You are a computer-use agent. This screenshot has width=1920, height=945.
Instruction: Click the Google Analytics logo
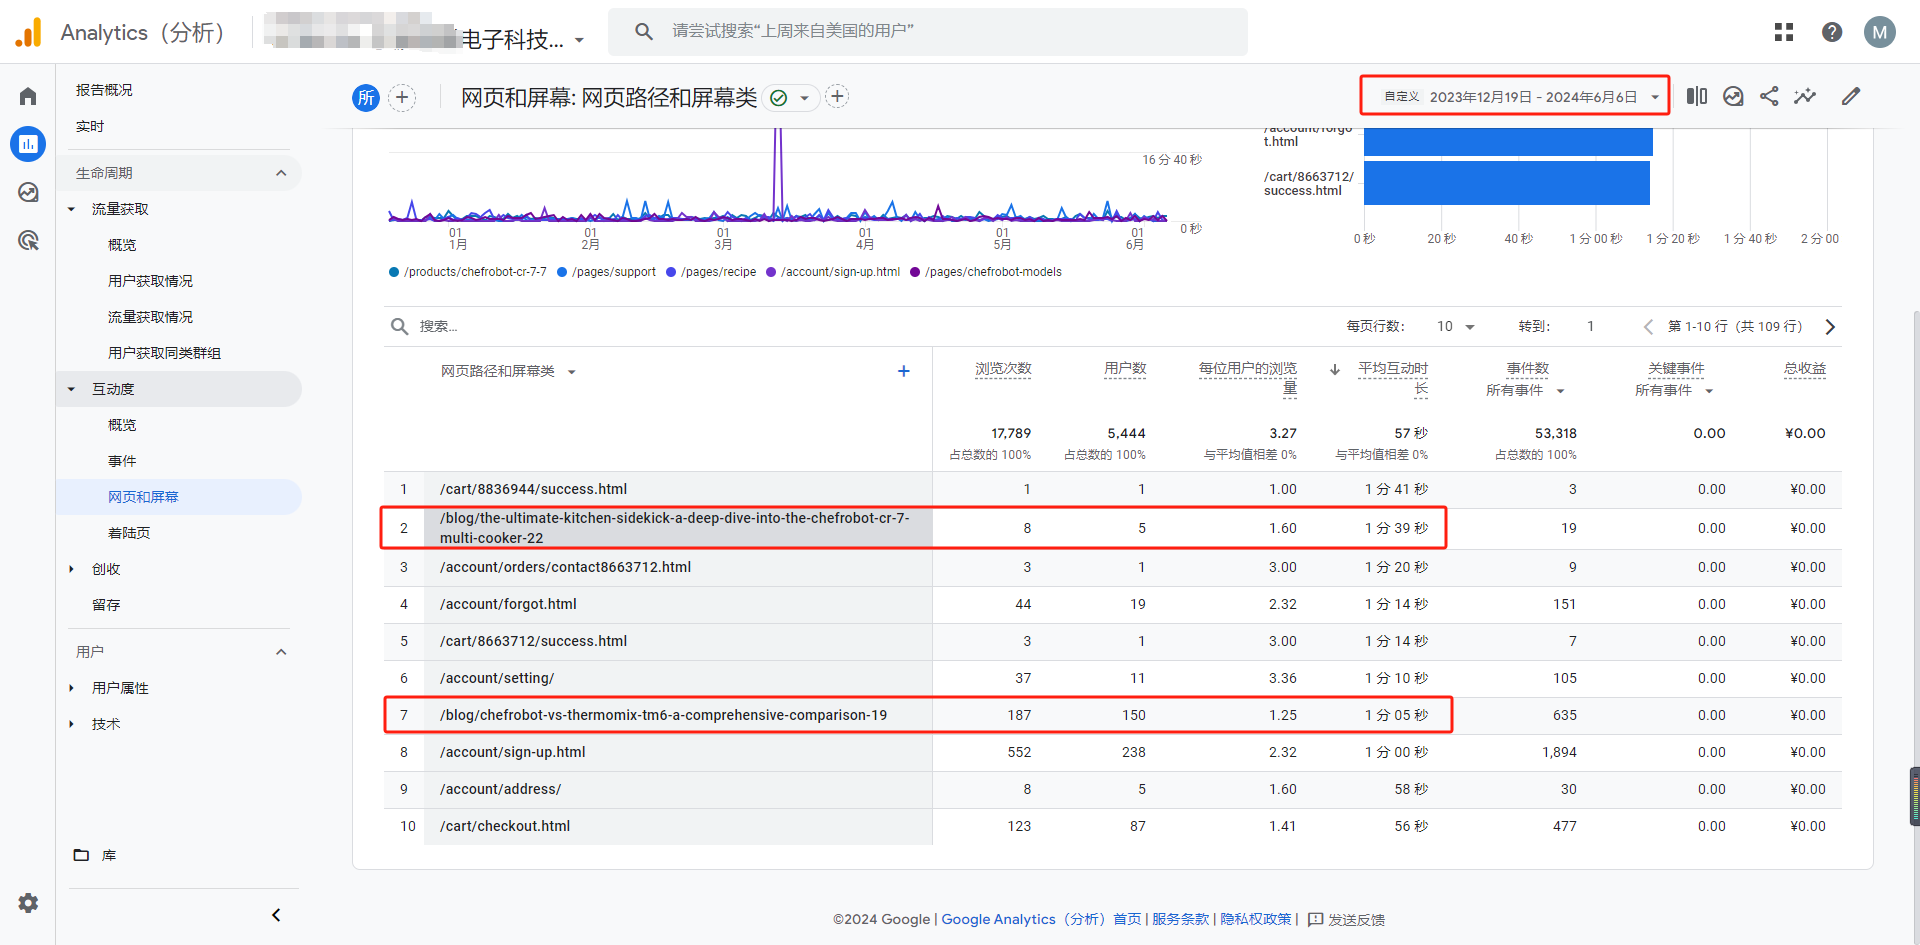tap(29, 32)
